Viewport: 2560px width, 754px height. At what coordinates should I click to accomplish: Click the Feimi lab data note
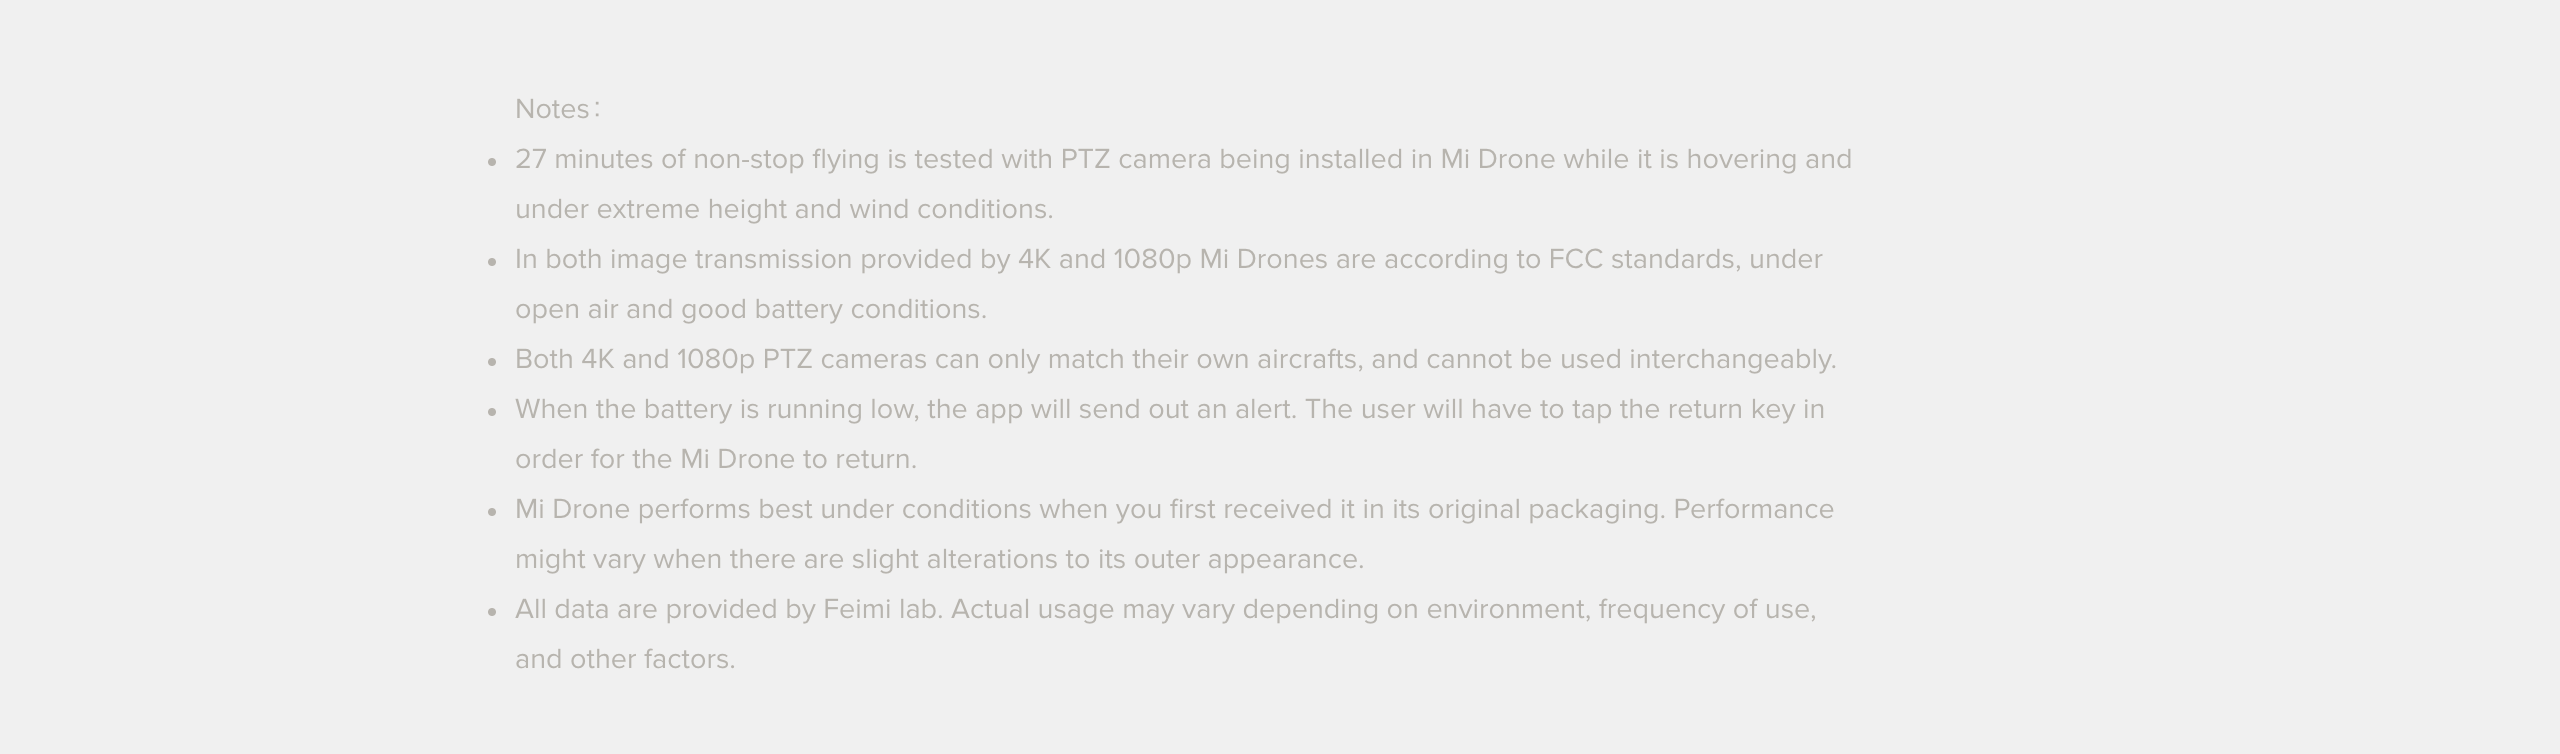pyautogui.click(x=1165, y=634)
